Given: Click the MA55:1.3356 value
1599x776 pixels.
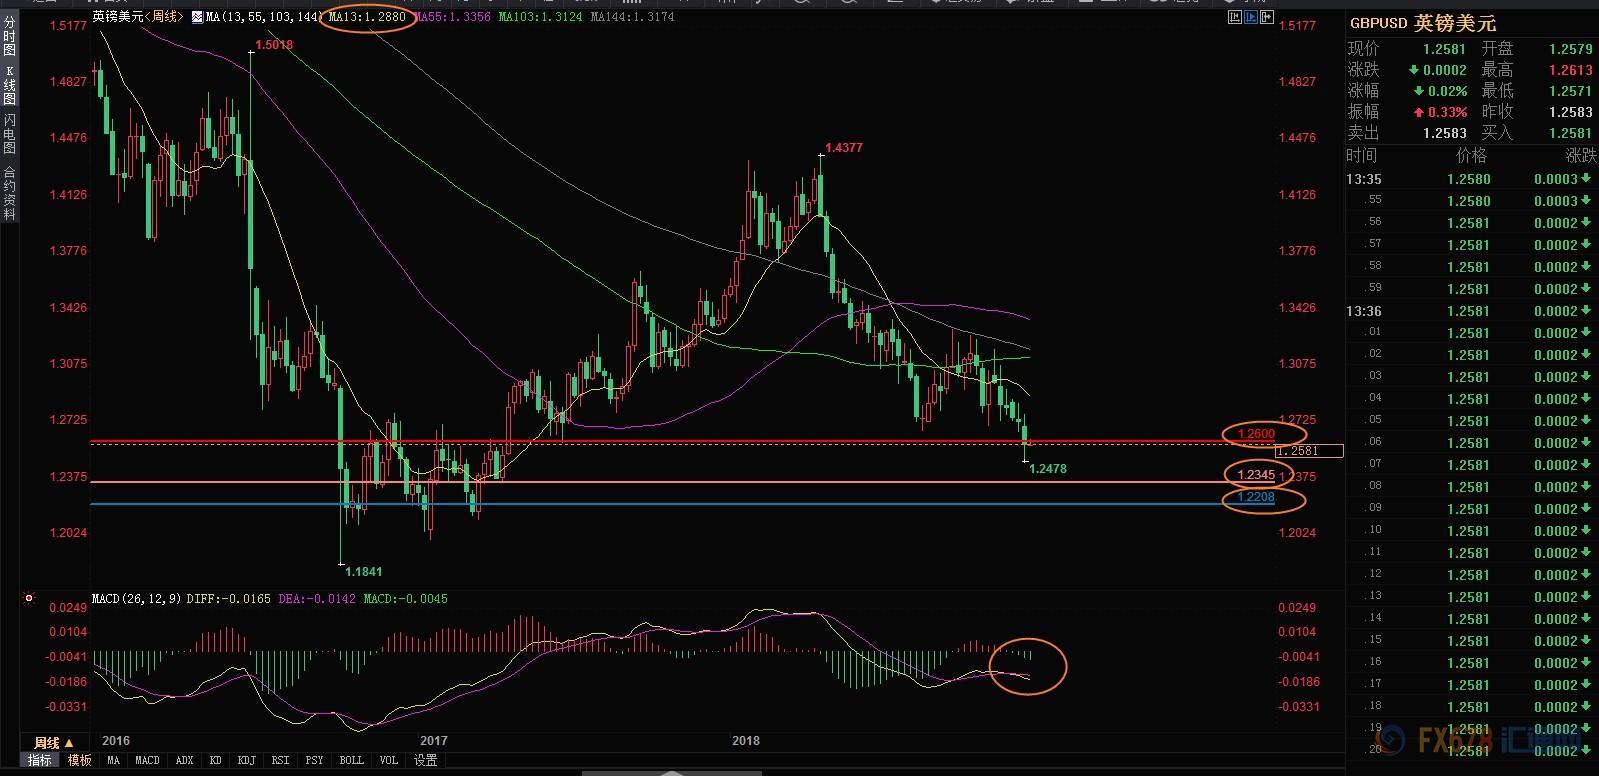Looking at the screenshot, I should click(x=453, y=17).
